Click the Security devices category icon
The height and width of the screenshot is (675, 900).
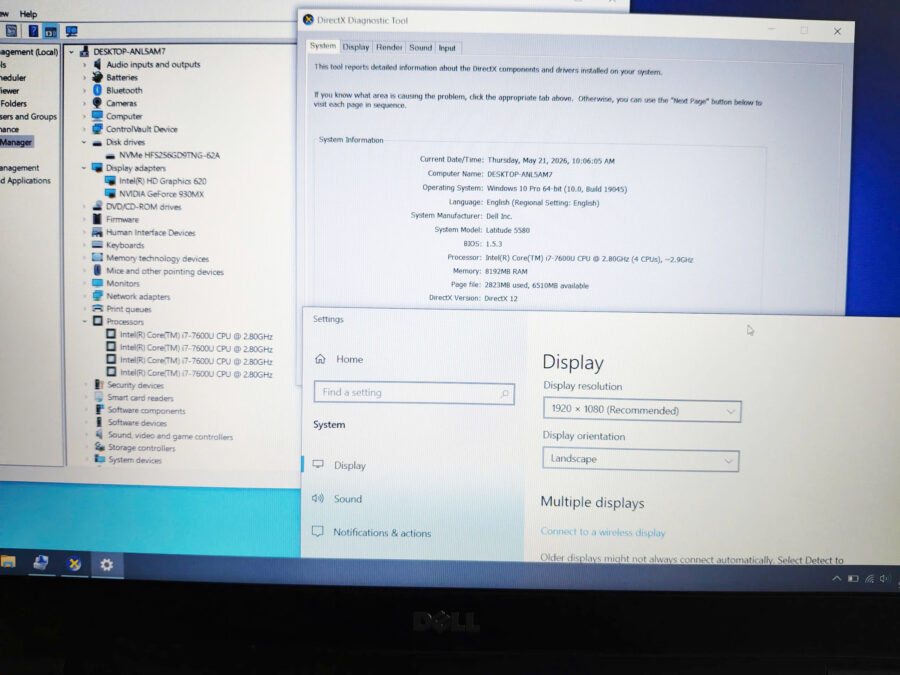tap(99, 385)
